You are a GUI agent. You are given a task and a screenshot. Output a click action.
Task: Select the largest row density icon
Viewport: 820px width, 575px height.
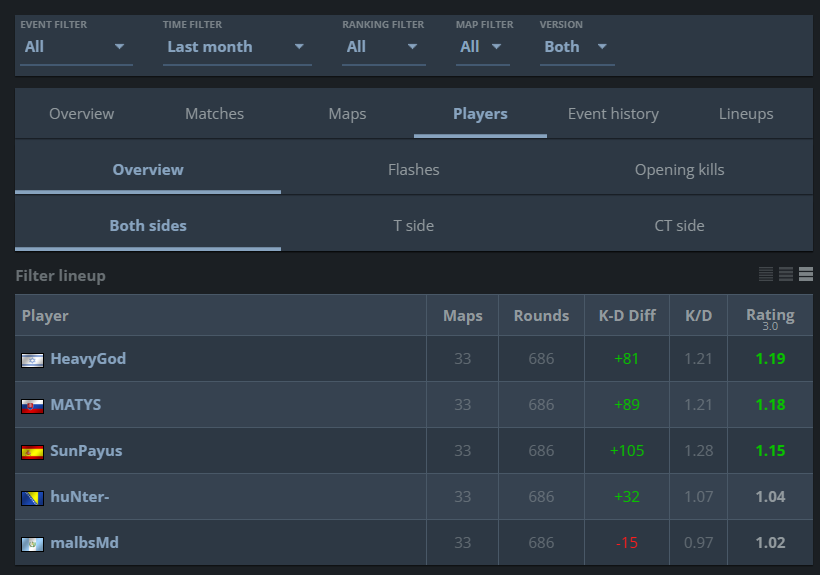click(x=806, y=274)
